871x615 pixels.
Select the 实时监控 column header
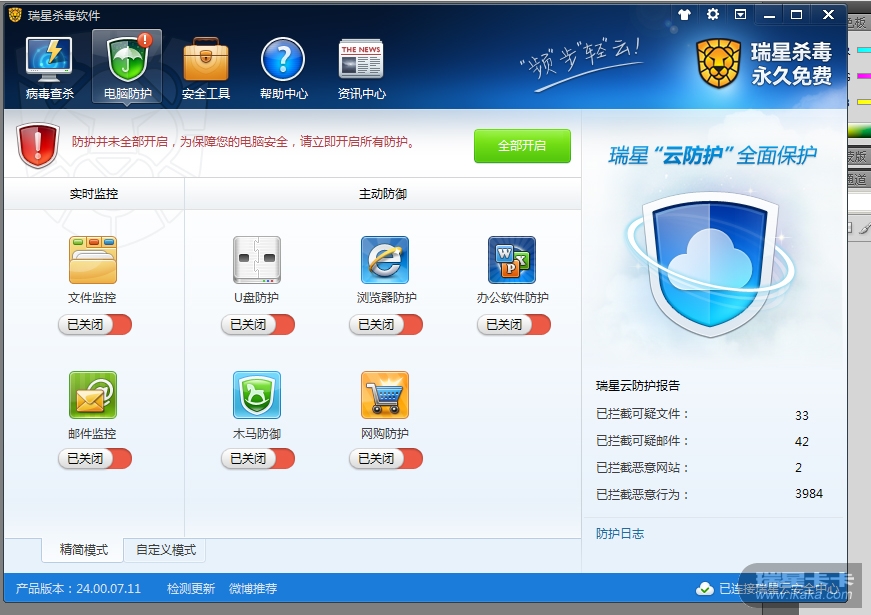[x=94, y=194]
